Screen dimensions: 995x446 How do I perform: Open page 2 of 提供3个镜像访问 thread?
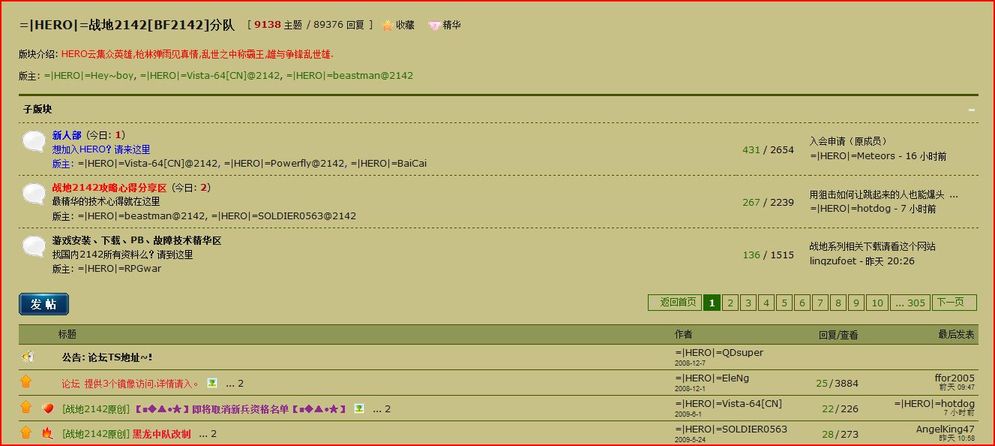tap(241, 383)
